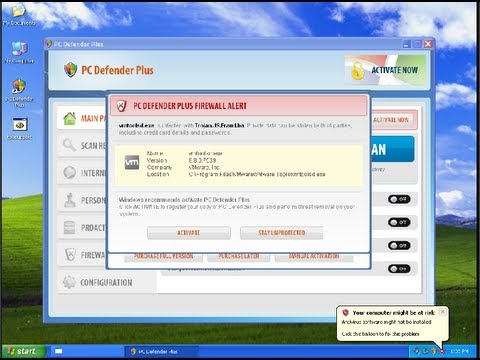
Task: Click the Stay Unprotected button
Action: coord(282,233)
